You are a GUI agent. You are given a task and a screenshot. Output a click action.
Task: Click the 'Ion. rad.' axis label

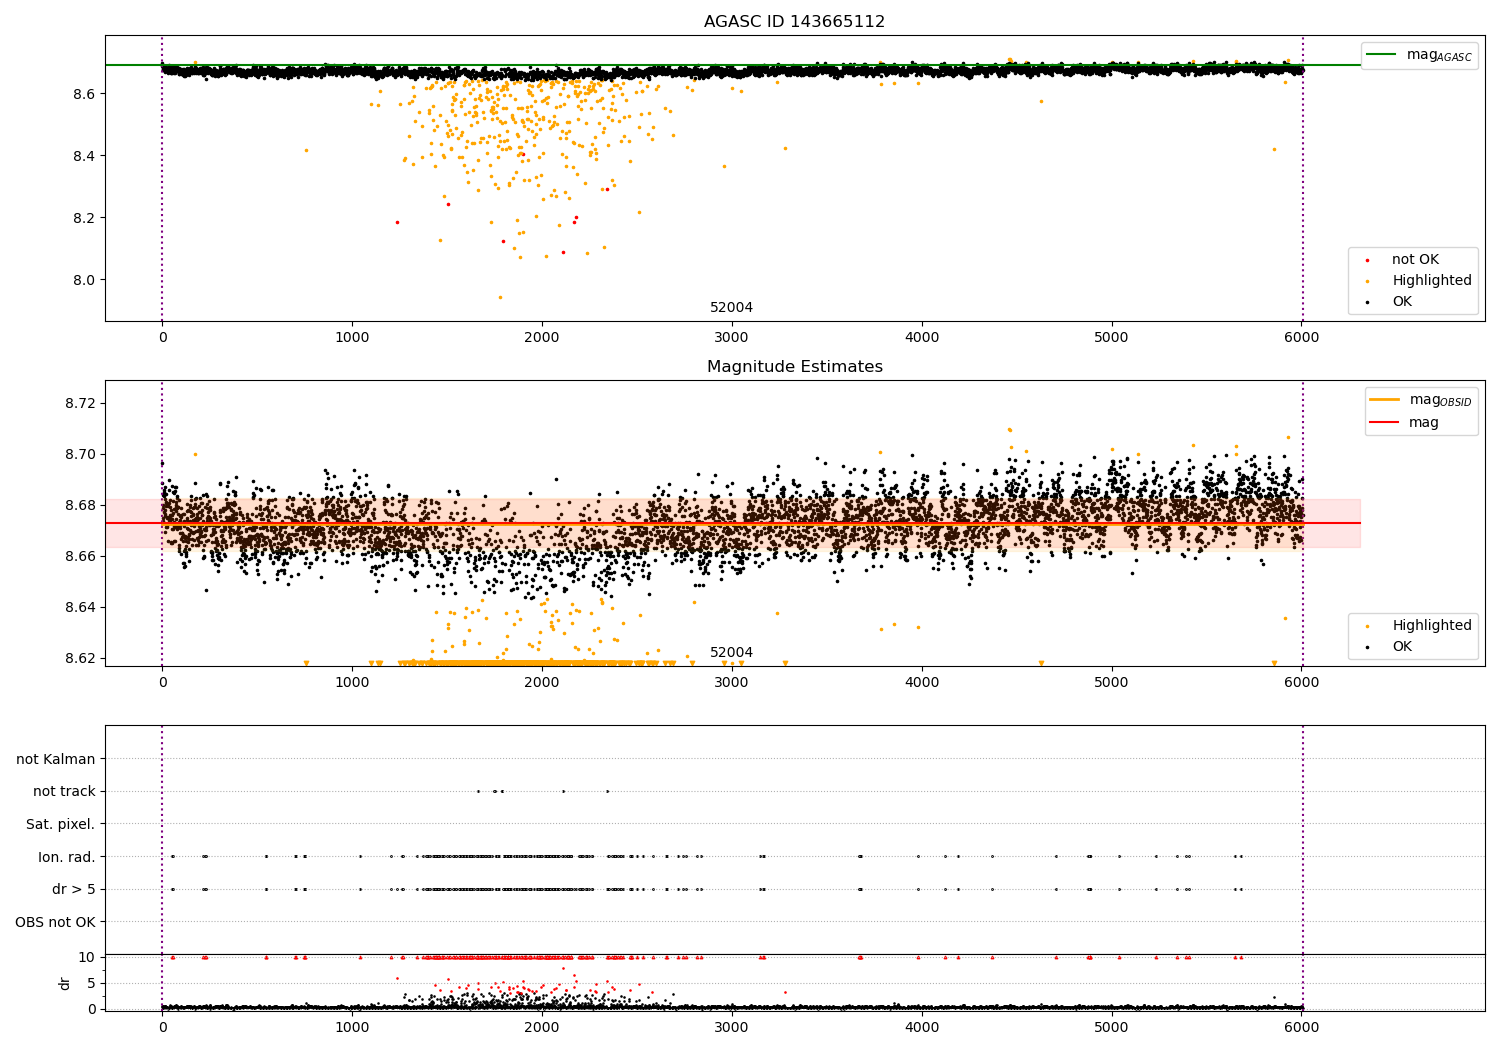click(x=67, y=857)
